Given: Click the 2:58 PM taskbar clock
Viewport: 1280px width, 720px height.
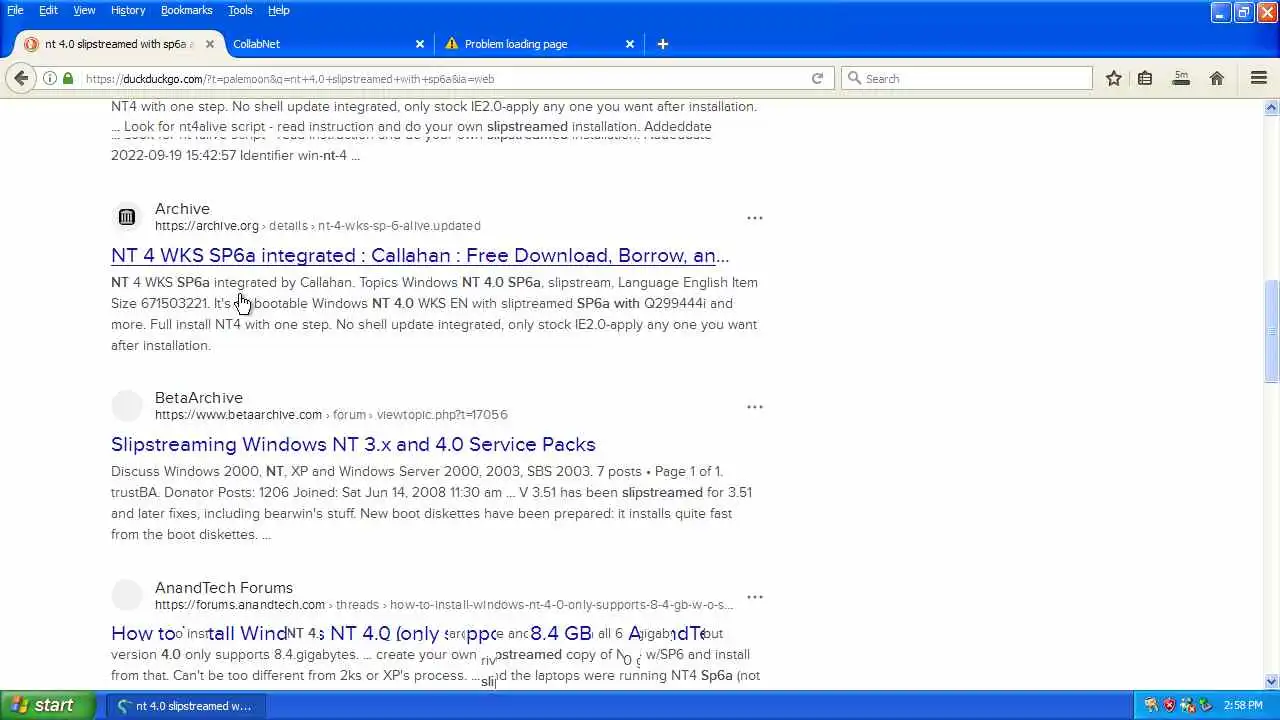Looking at the screenshot, I should [x=1243, y=706].
